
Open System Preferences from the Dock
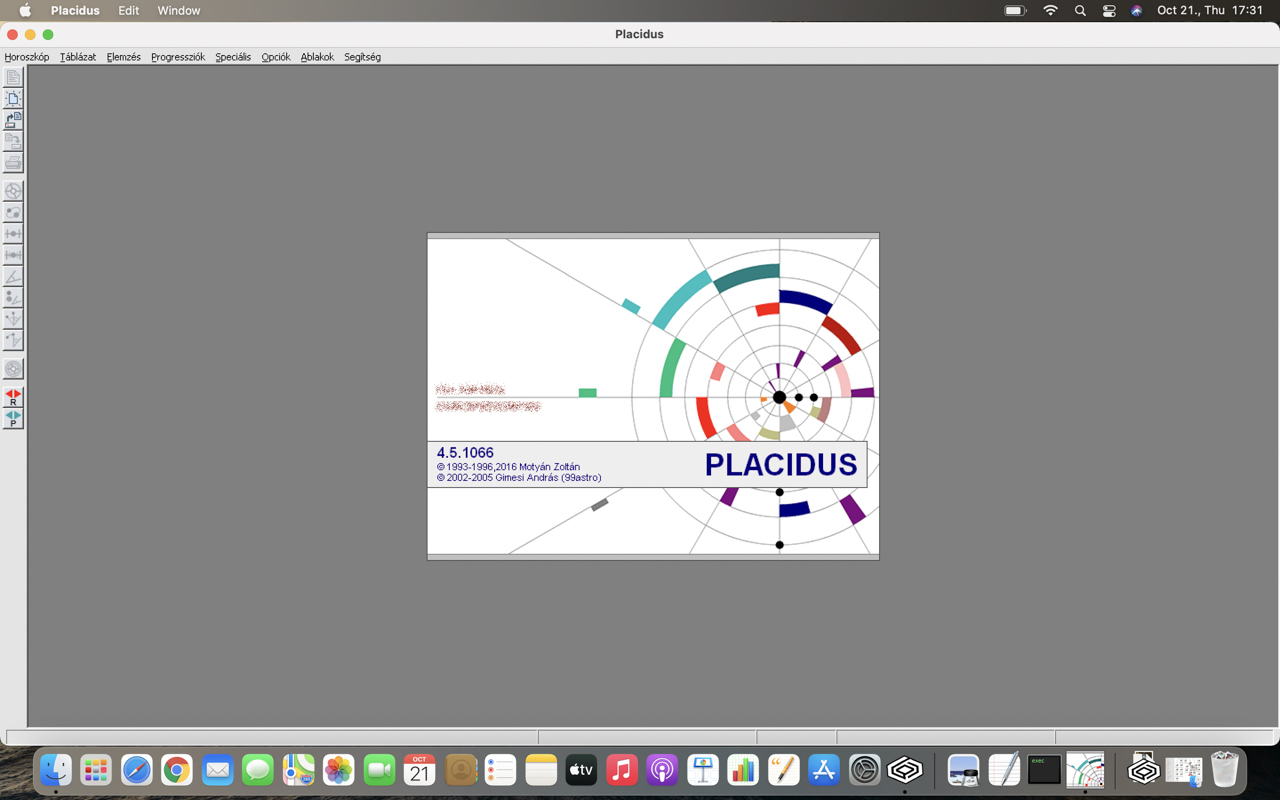[x=864, y=770]
